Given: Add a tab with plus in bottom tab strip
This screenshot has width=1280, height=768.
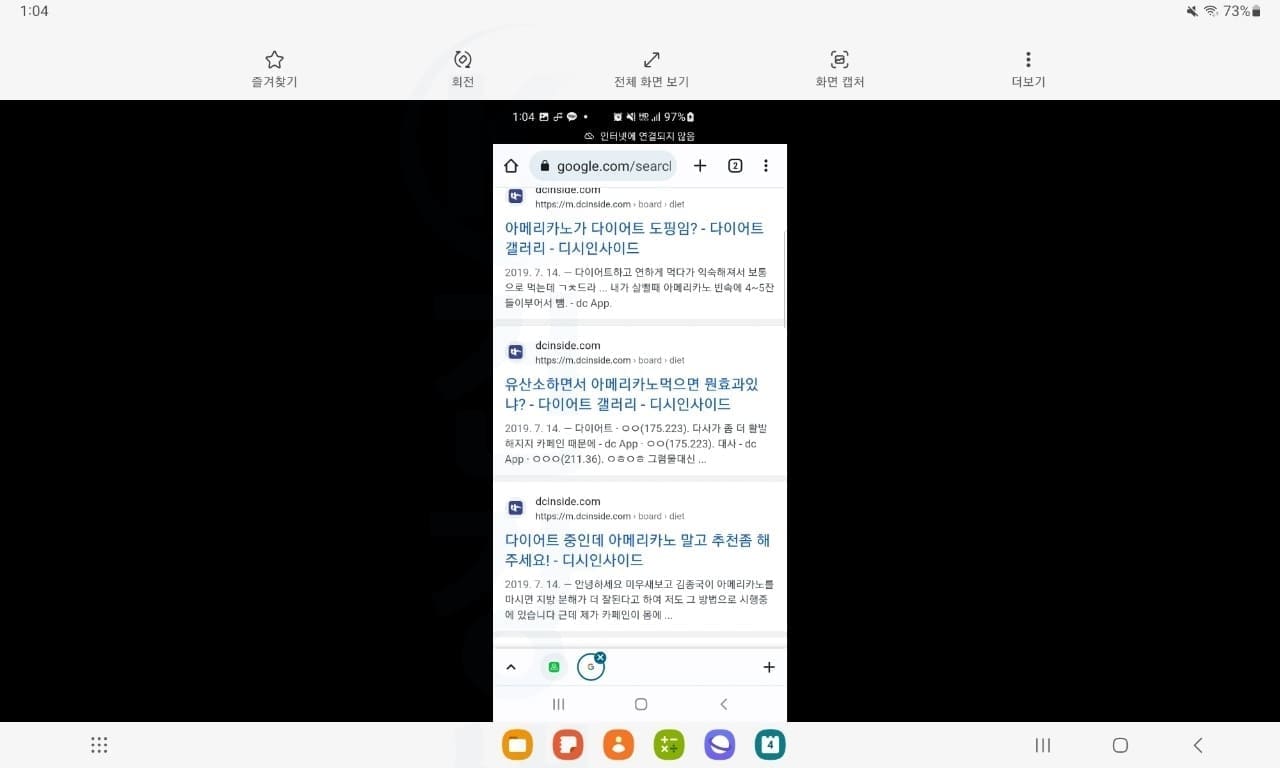Looking at the screenshot, I should (x=769, y=667).
